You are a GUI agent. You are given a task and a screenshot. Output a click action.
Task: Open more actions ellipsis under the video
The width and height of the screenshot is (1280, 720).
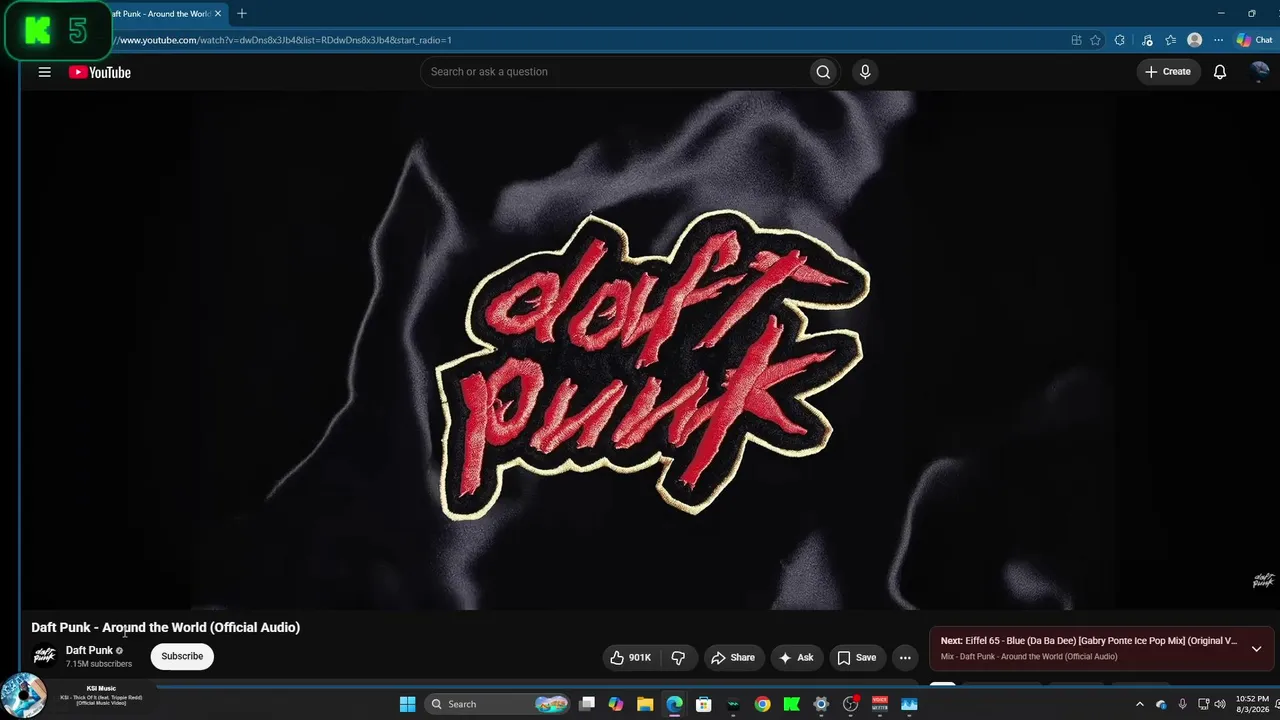(x=905, y=657)
